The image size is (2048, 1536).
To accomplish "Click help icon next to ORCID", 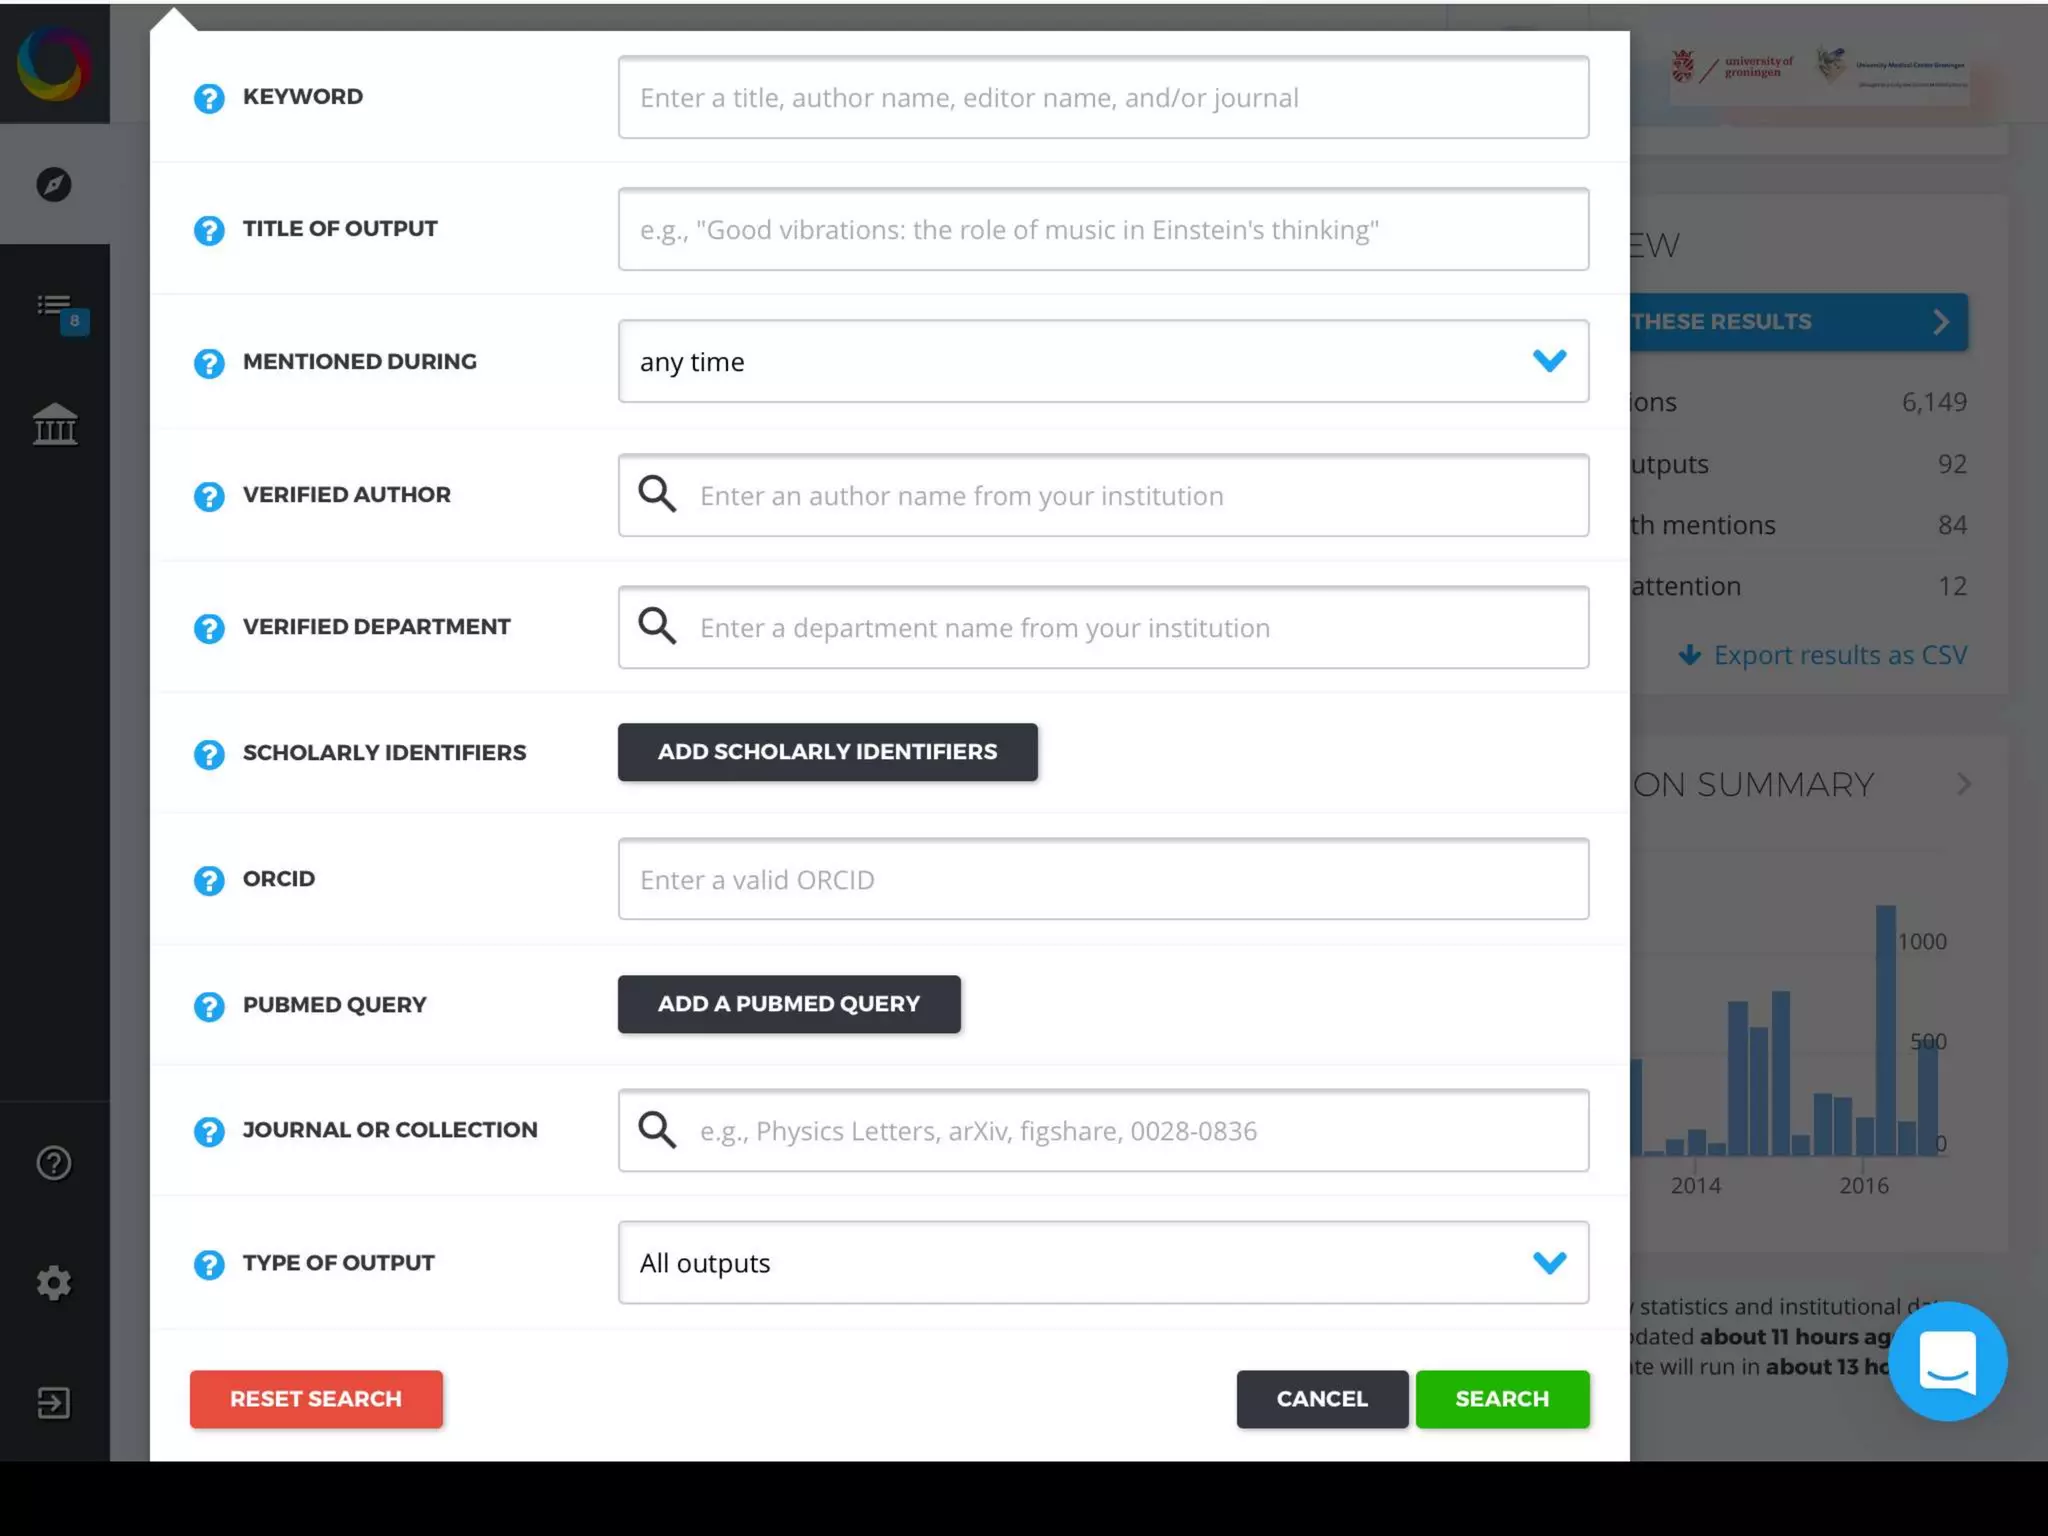I will pyautogui.click(x=209, y=880).
